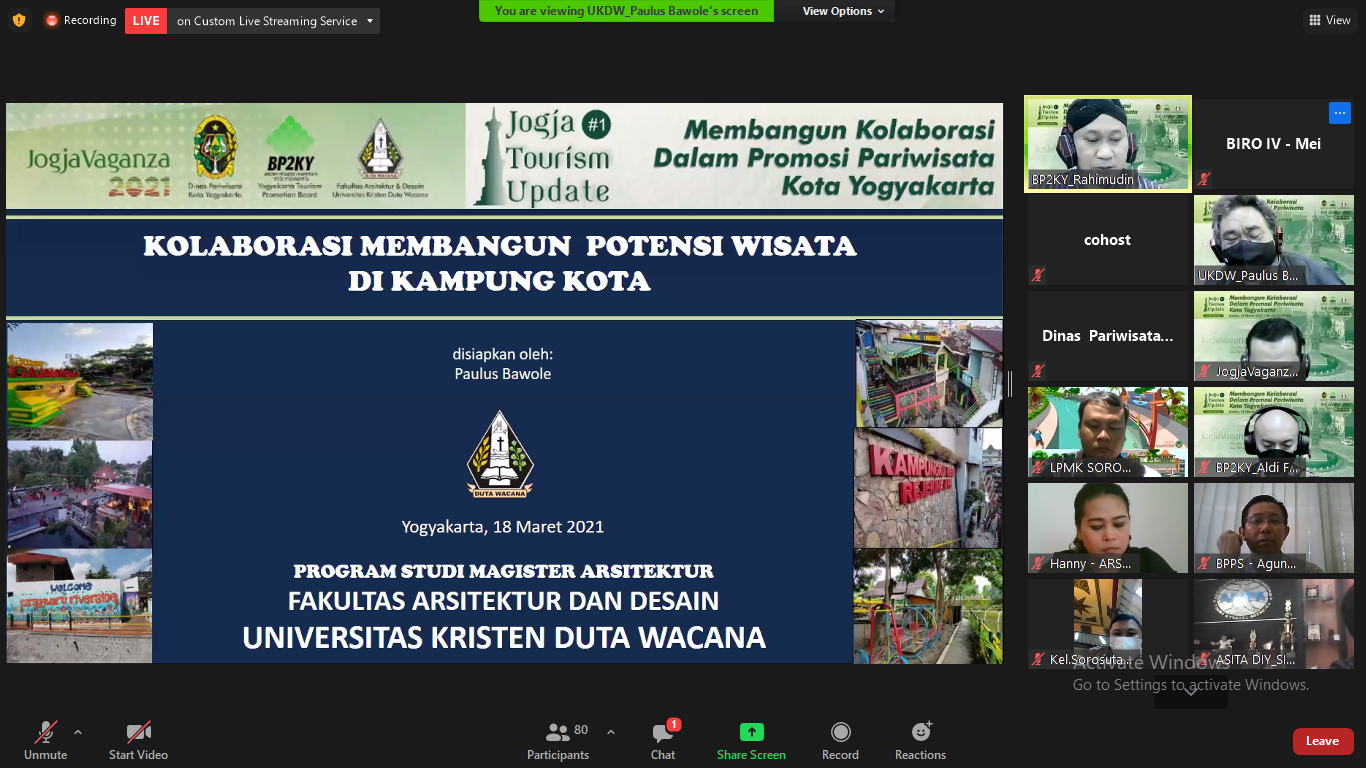Select LPMK SORO... video tile
Viewport: 1366px width, 768px height.
[x=1108, y=432]
